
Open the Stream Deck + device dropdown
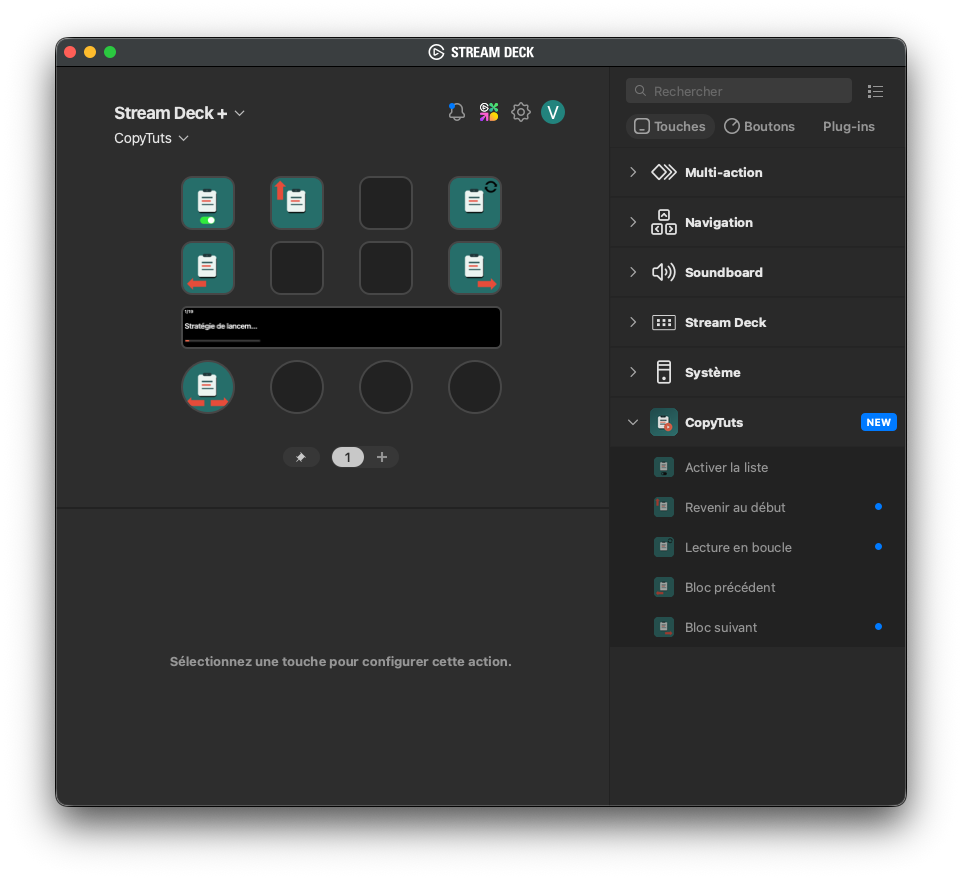pos(179,113)
